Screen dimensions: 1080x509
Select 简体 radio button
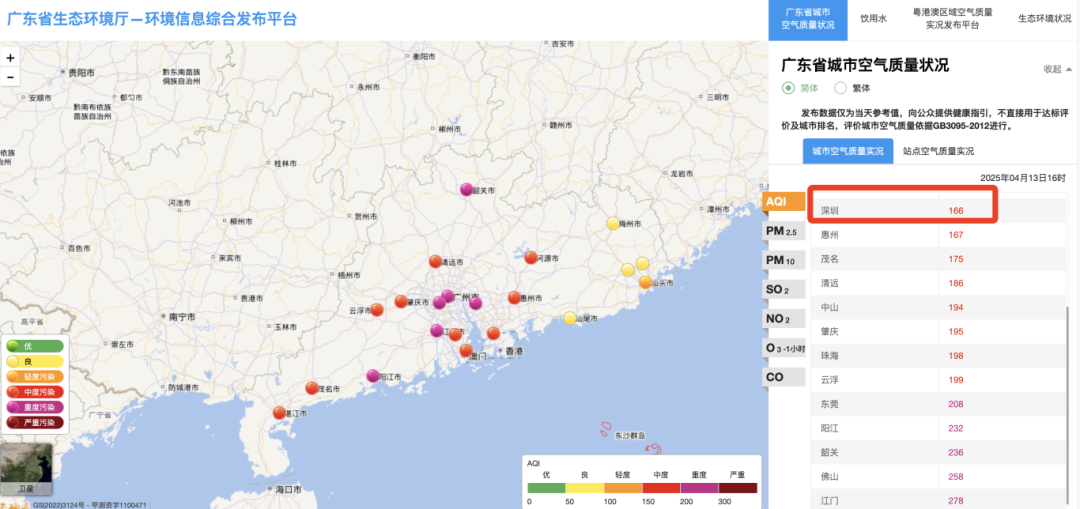coord(788,88)
